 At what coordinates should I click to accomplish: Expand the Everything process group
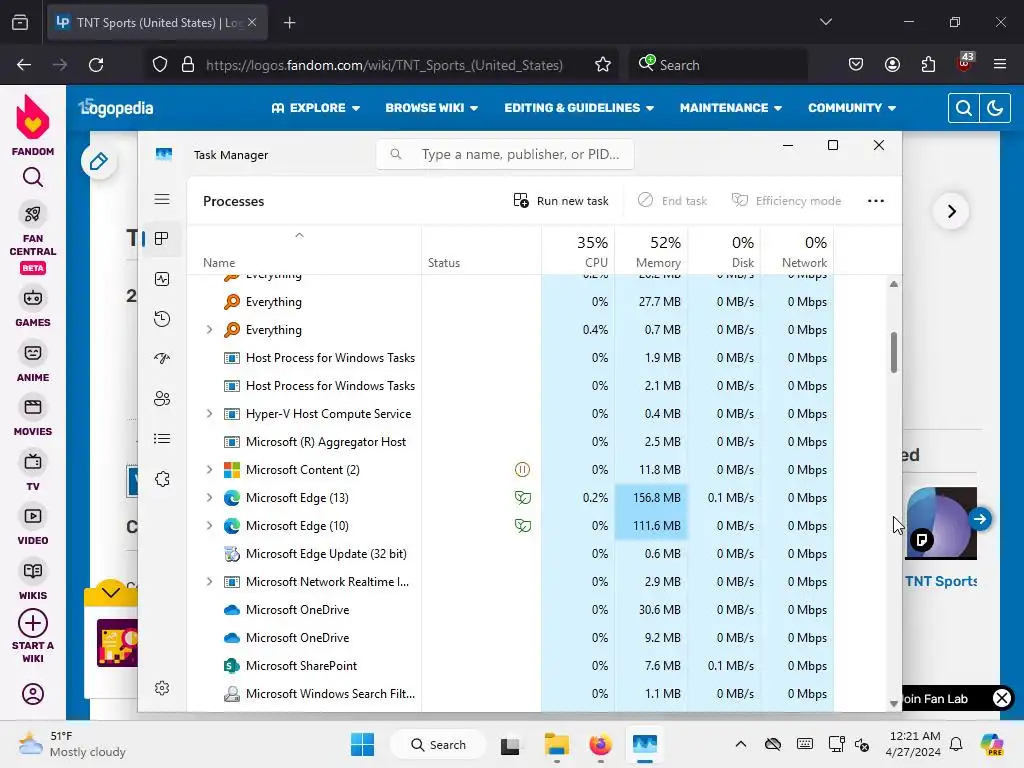[209, 330]
